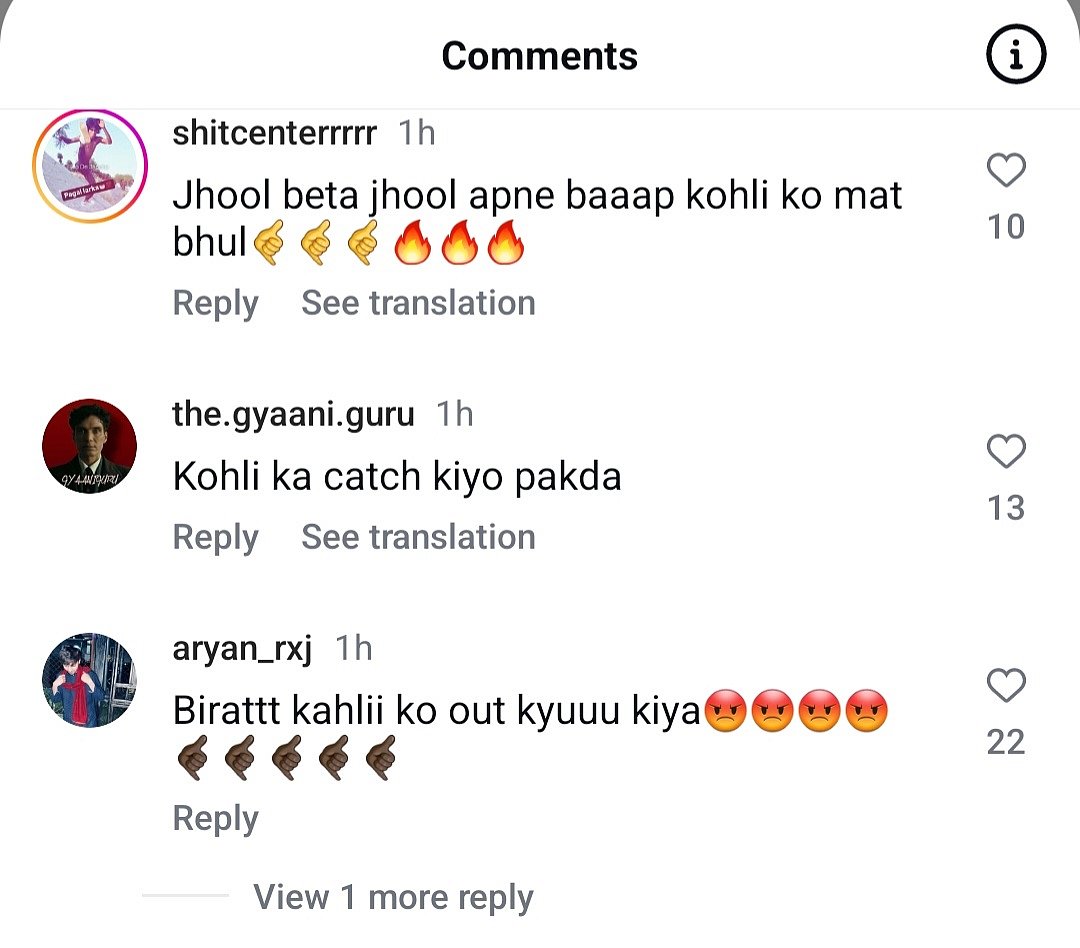Reply to aryan_rxj's comment
This screenshot has width=1080, height=948.
coord(215,818)
